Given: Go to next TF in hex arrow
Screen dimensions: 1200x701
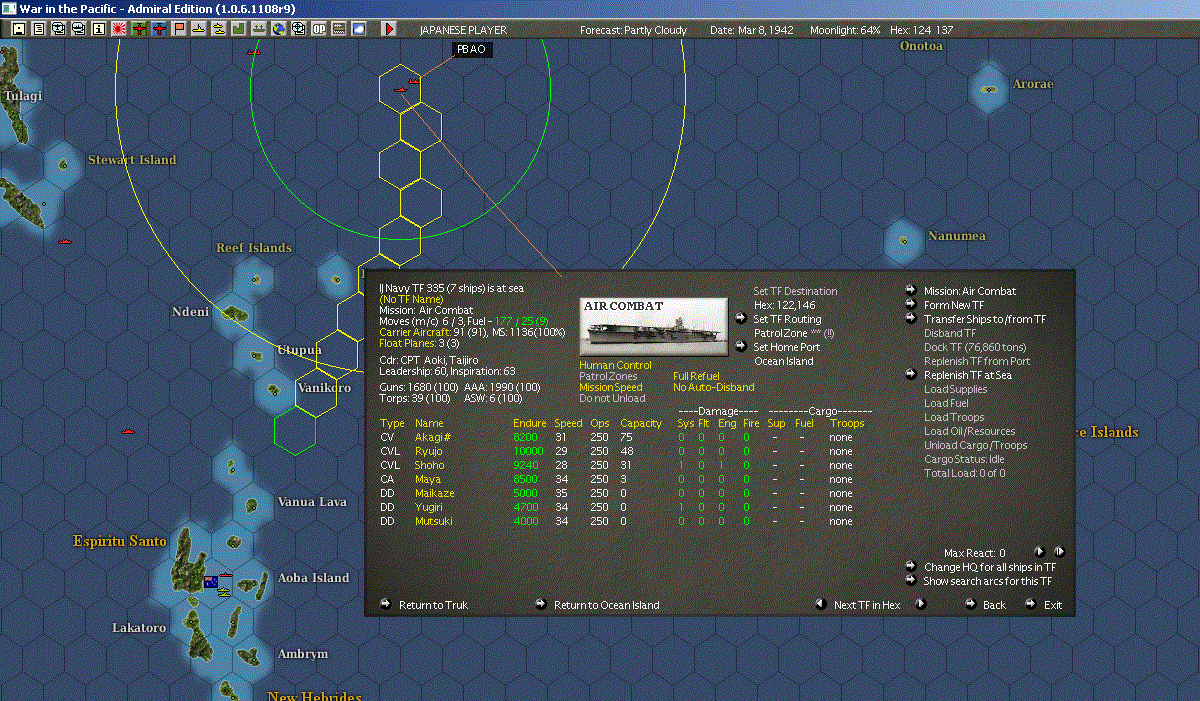Looking at the screenshot, I should coord(920,604).
